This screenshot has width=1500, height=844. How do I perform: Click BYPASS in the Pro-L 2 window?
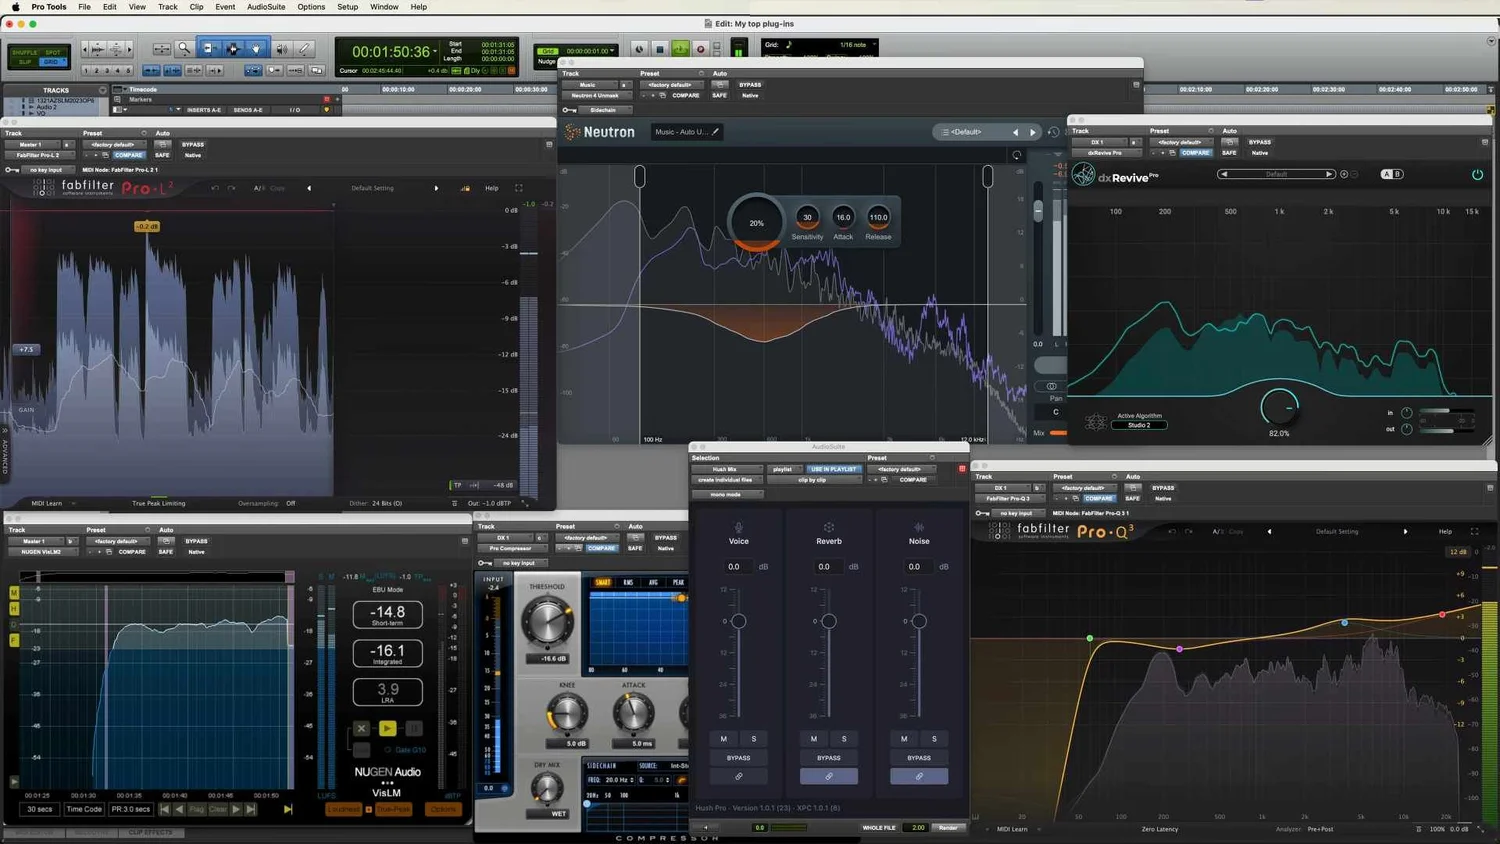[193, 144]
